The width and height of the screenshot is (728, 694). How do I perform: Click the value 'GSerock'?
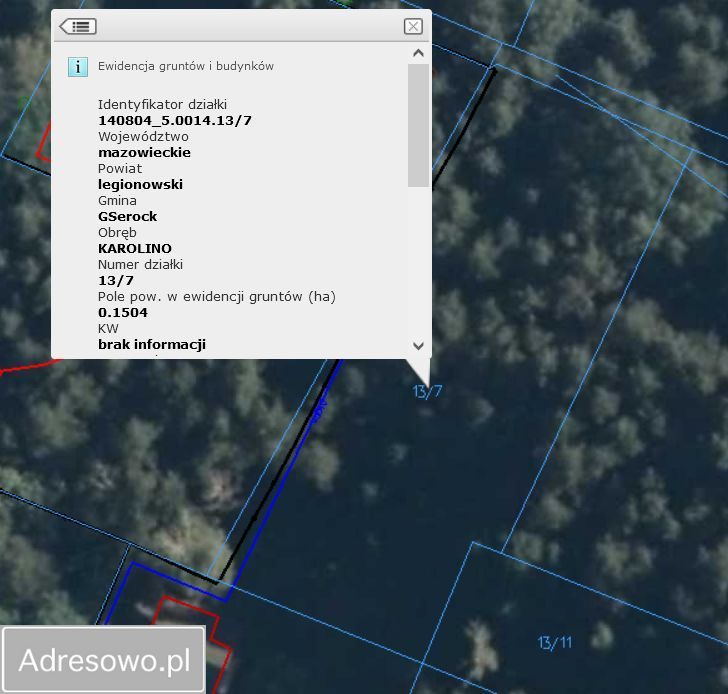127,217
